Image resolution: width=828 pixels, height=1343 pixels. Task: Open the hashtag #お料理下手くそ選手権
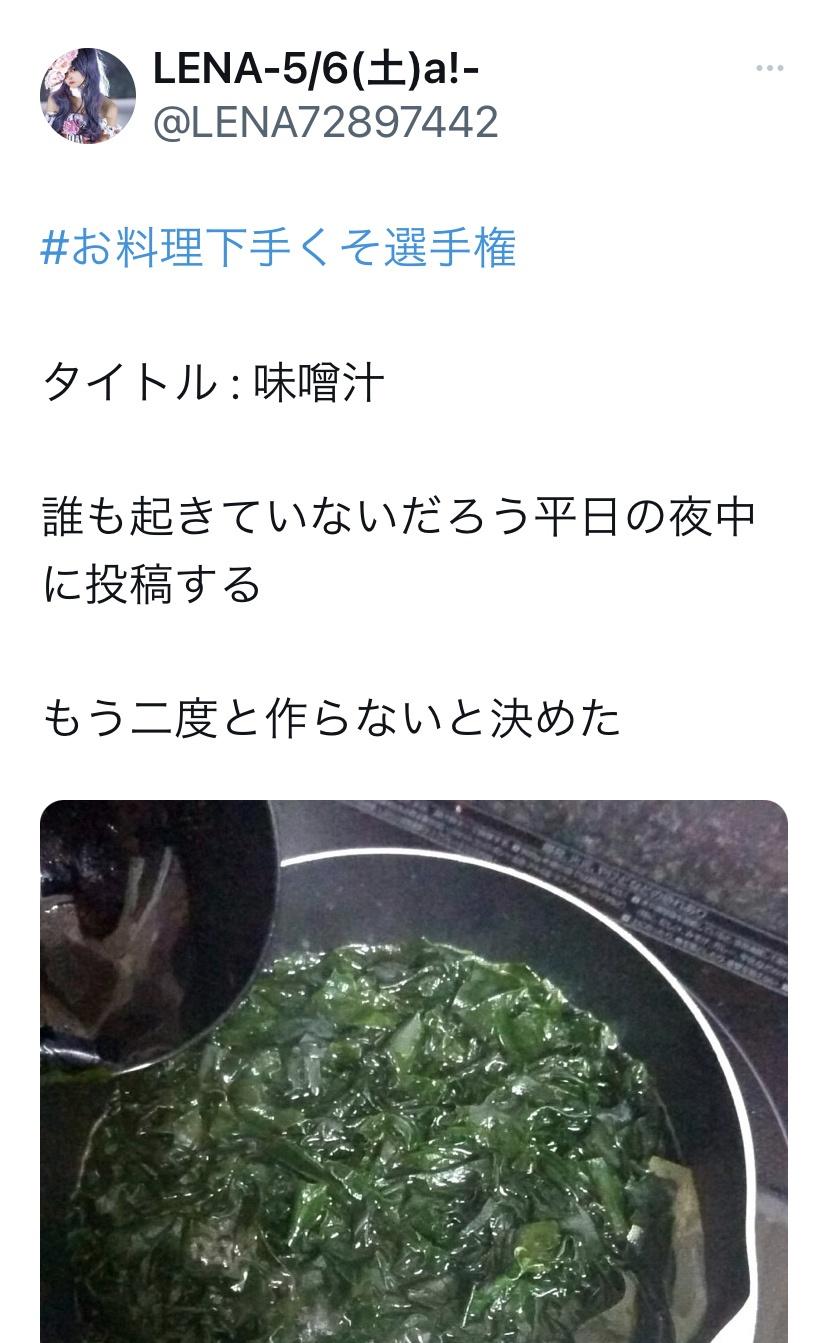click(279, 248)
